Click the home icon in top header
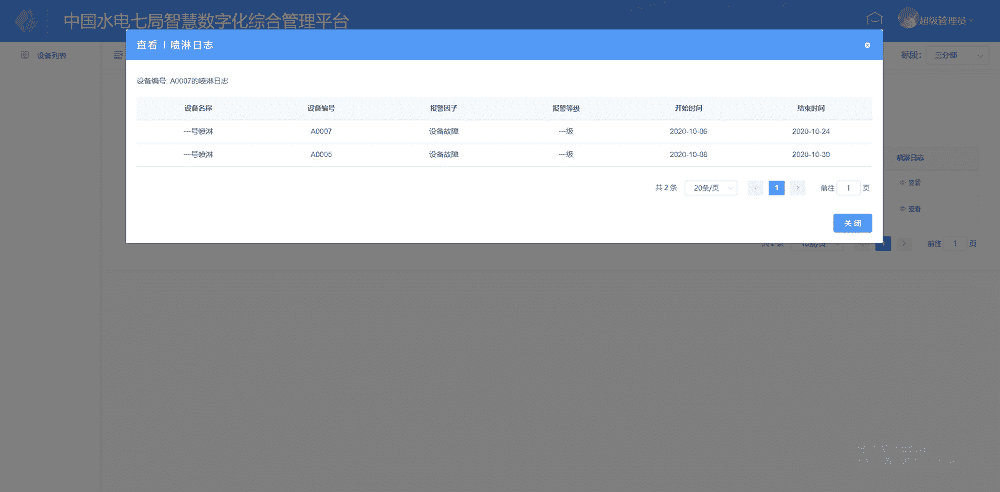This screenshot has height=492, width=1000. (x=874, y=20)
